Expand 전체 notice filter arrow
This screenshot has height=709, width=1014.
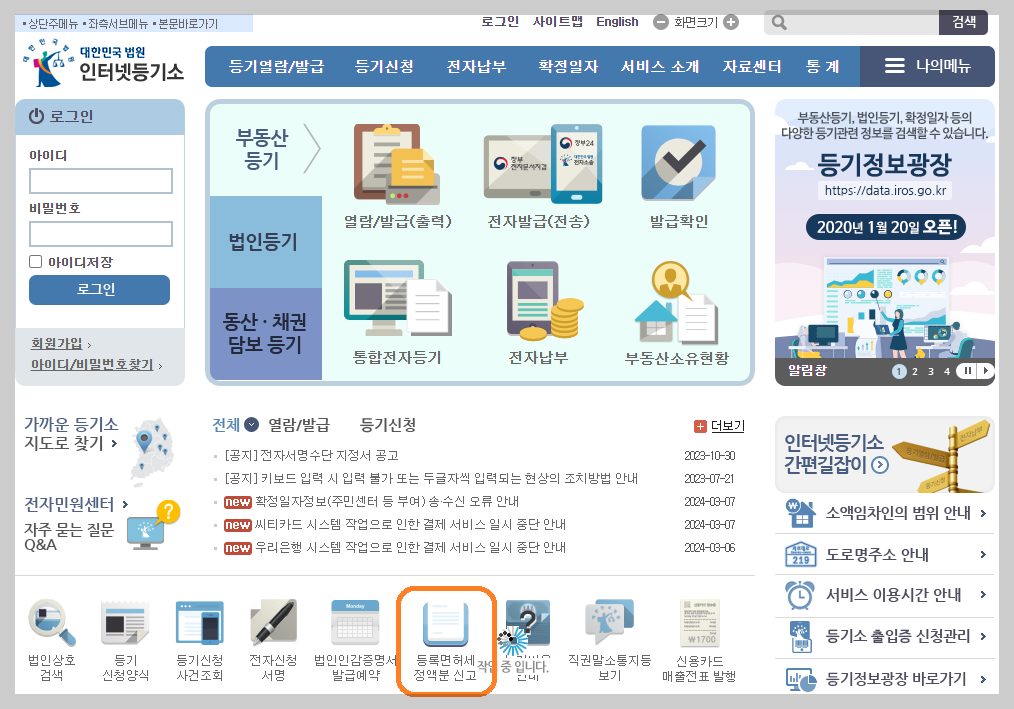pos(252,425)
